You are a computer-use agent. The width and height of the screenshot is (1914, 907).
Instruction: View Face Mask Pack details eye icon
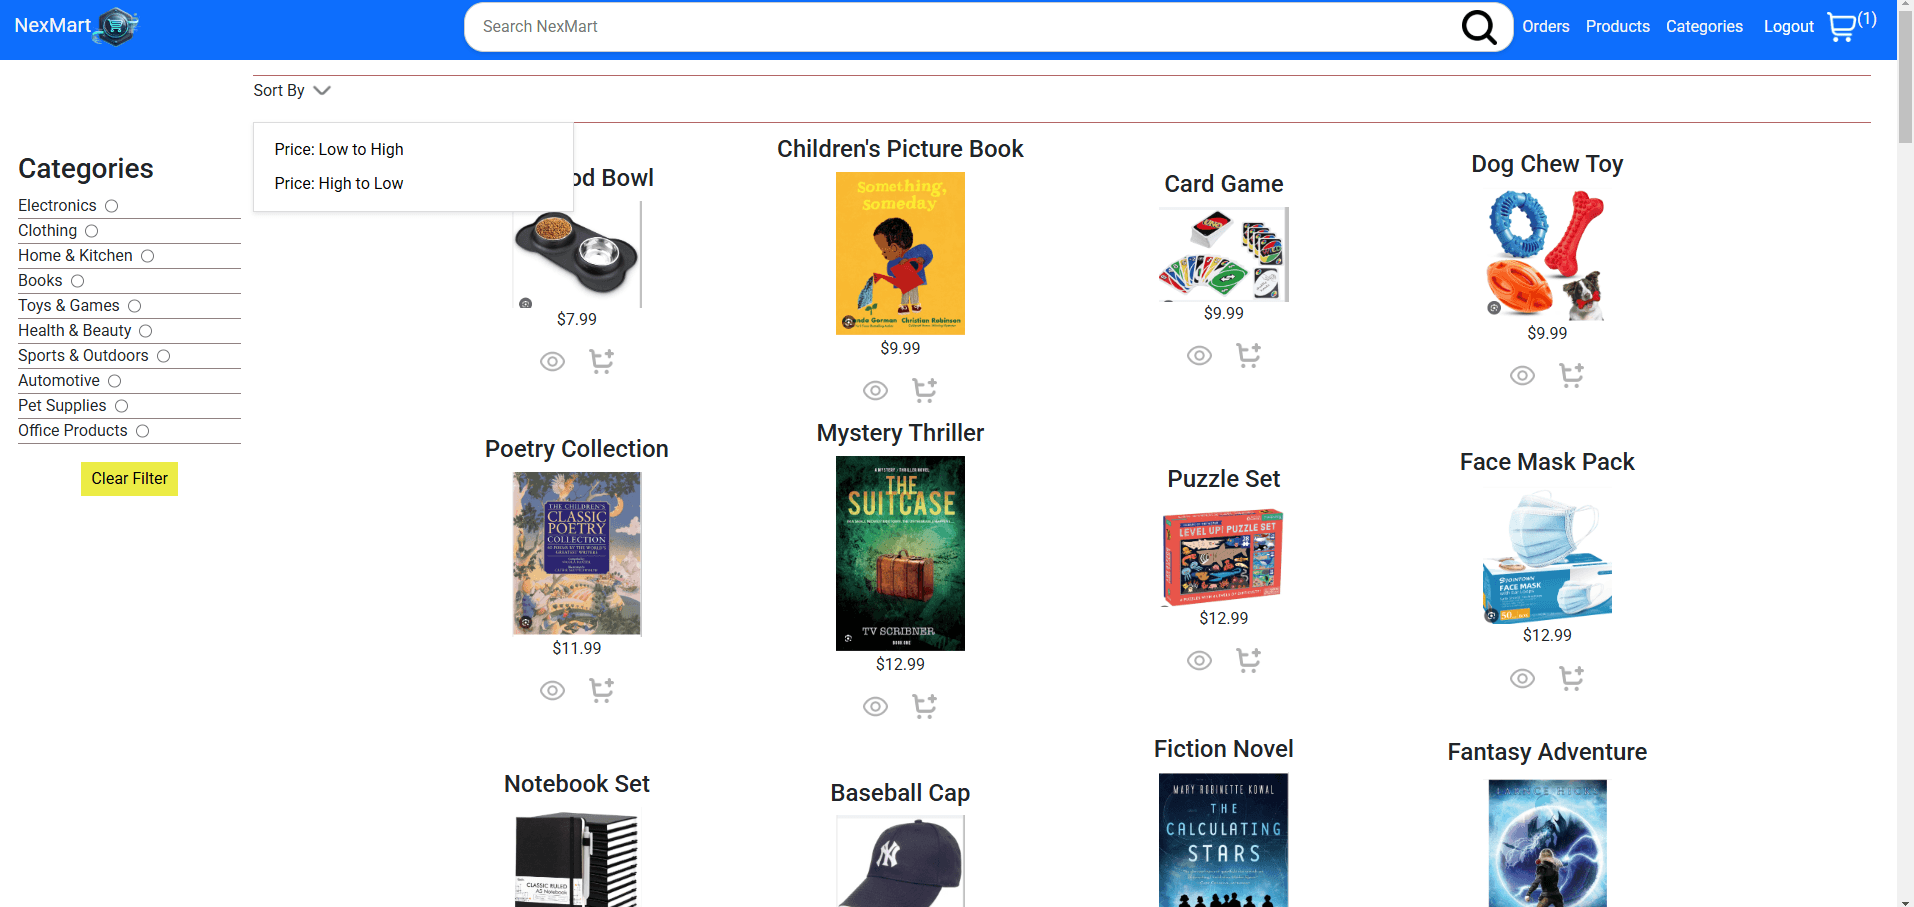click(x=1522, y=679)
